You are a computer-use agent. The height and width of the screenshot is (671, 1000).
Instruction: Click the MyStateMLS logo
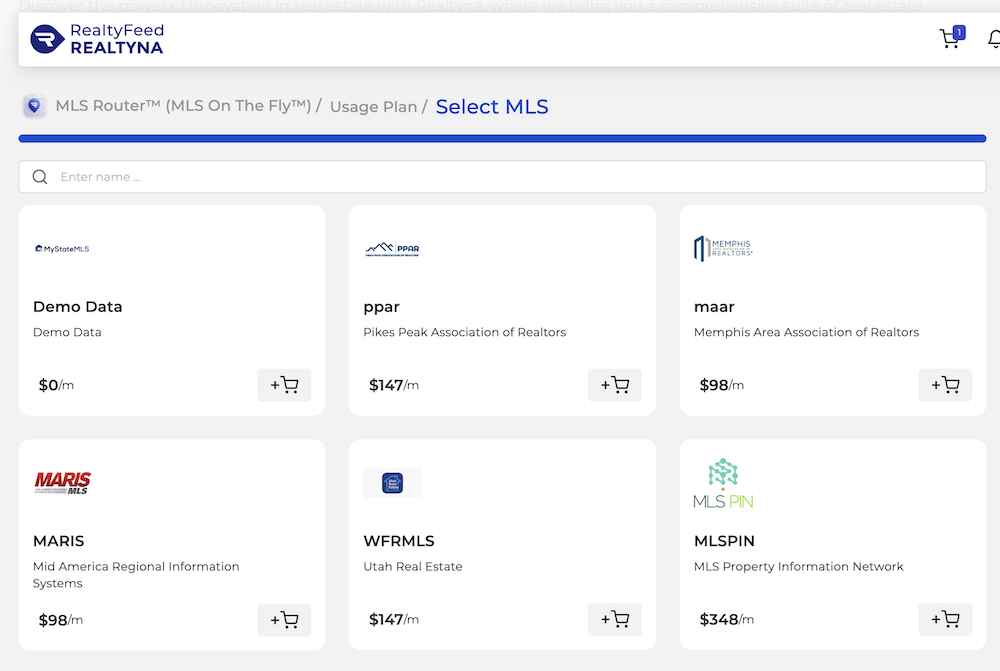(x=62, y=249)
